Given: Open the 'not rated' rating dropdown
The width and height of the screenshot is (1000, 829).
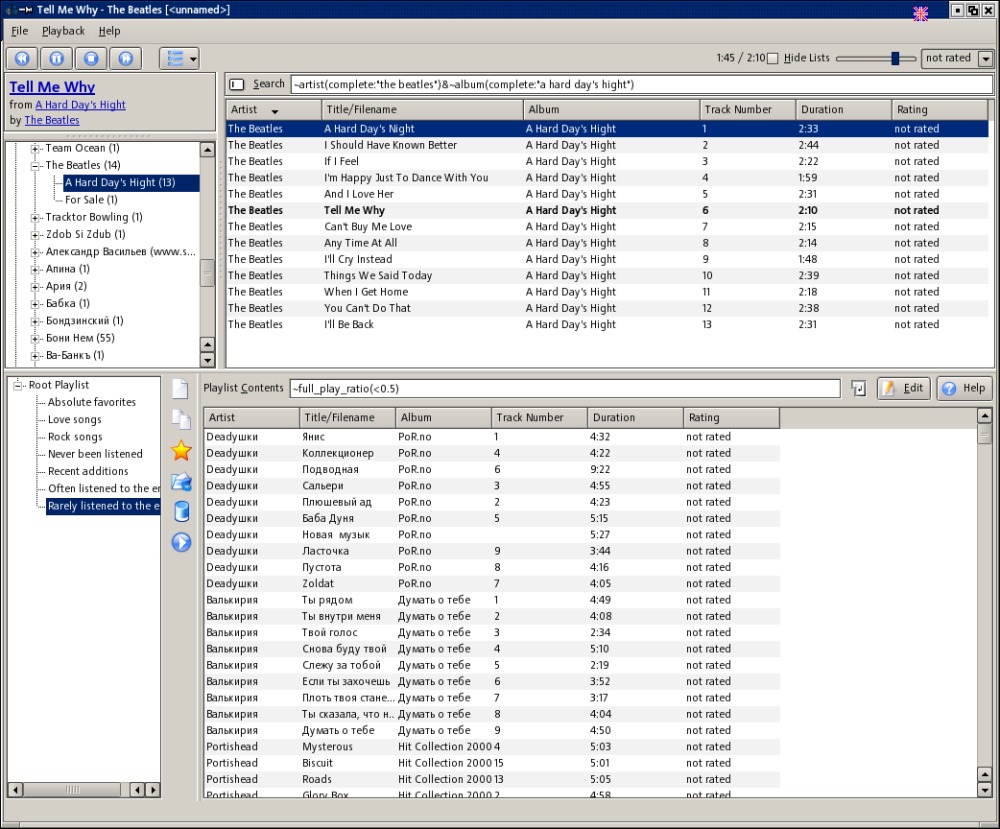Looking at the screenshot, I should click(x=957, y=58).
